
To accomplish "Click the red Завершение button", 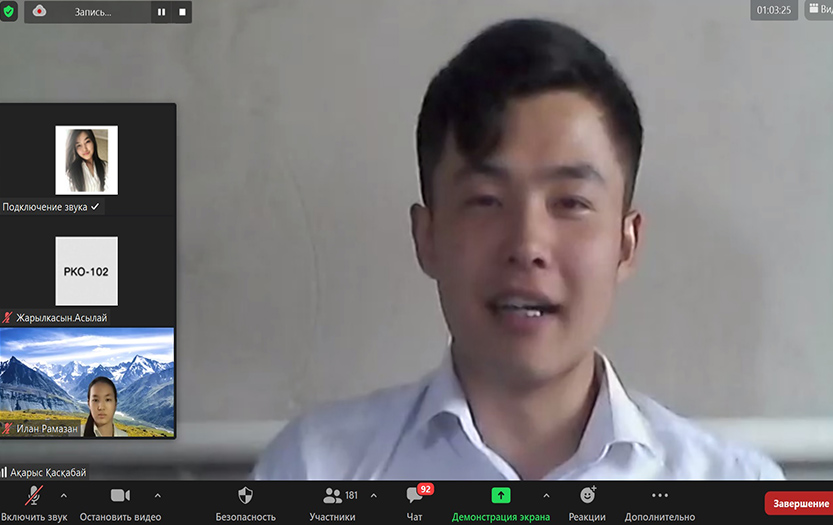I will pos(800,503).
